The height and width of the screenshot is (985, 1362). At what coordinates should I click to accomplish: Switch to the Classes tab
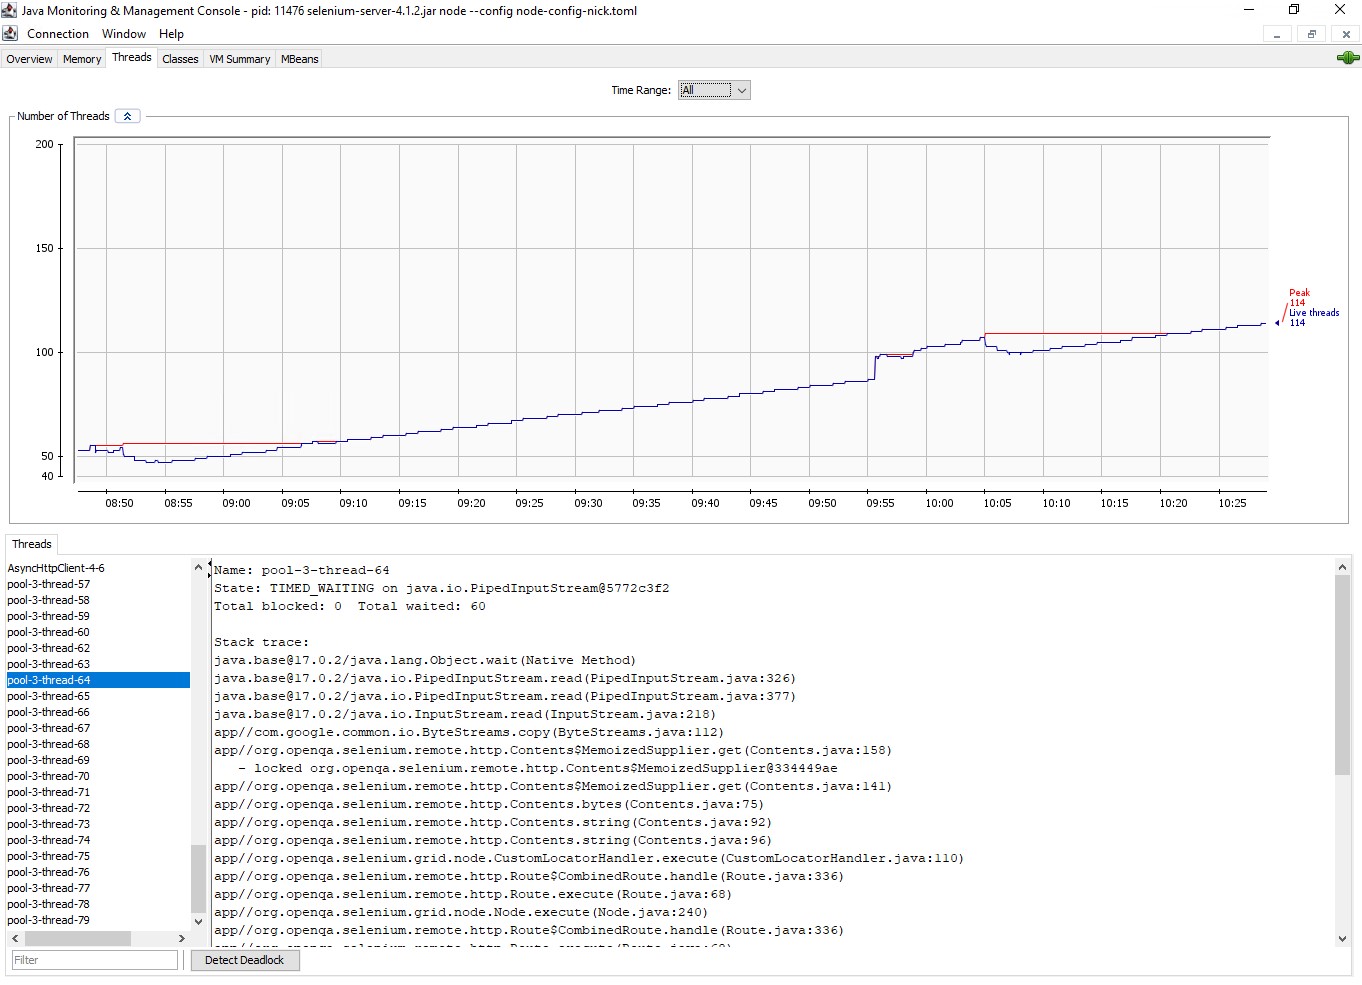180,59
